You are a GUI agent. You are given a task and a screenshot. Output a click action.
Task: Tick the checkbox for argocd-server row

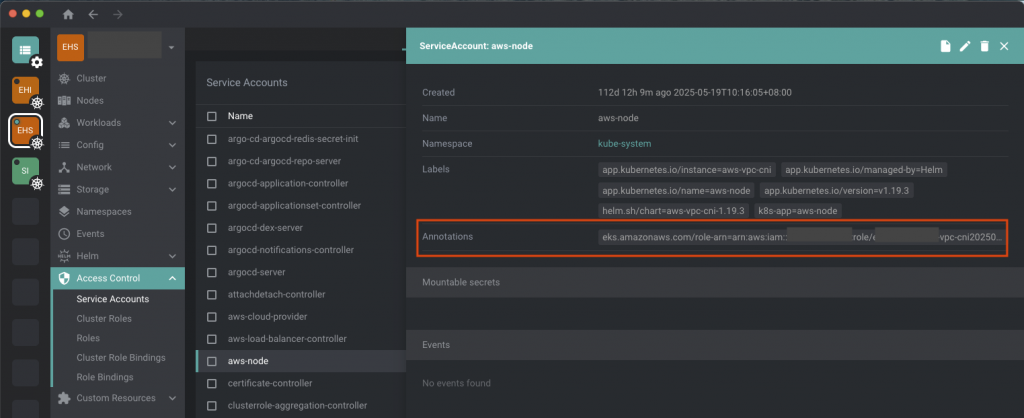(x=211, y=272)
